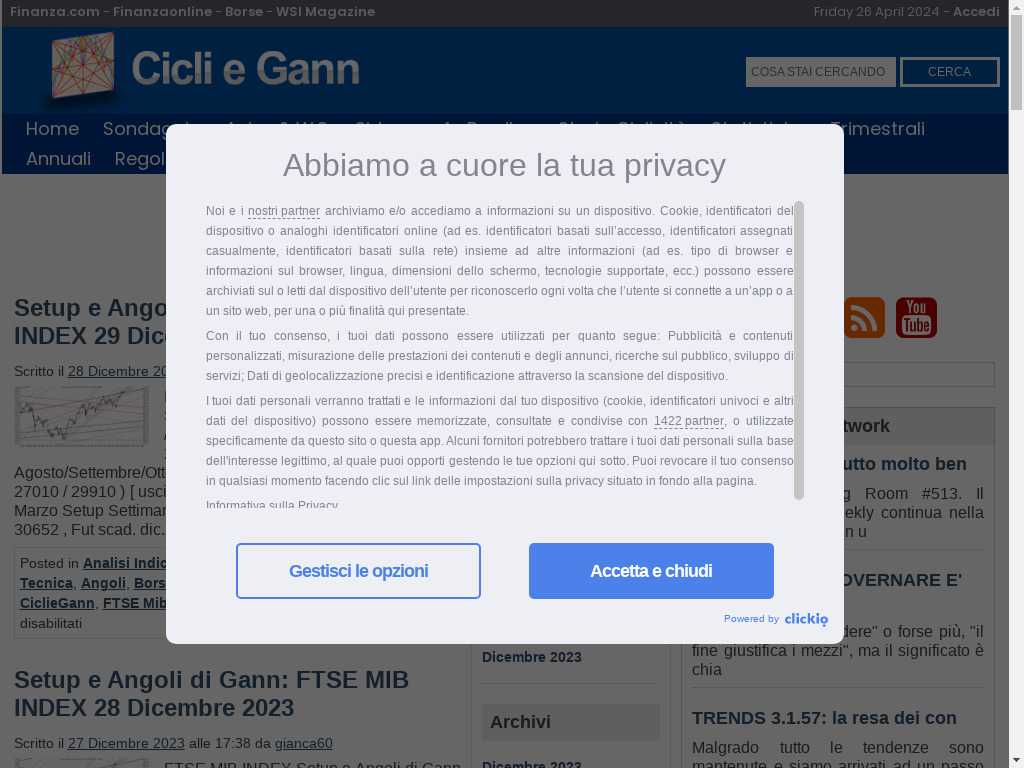Viewport: 1024px width, 768px height.
Task: Open the Finanzaonline top bar link
Action: (x=163, y=12)
